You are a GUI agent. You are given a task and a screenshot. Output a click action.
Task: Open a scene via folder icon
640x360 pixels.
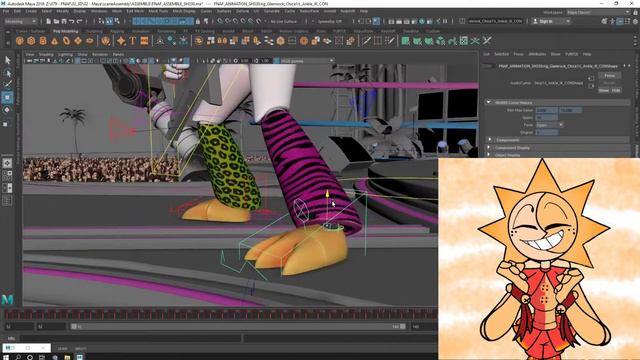click(56, 21)
